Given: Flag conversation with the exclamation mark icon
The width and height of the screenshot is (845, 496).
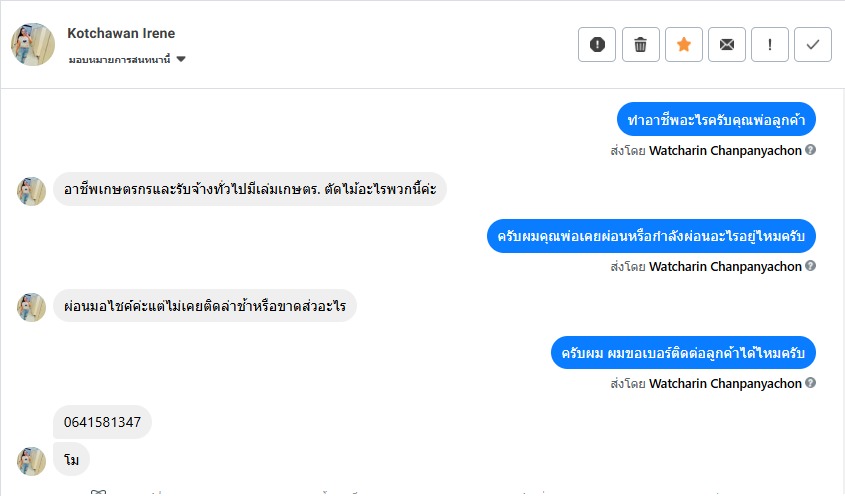Looking at the screenshot, I should [x=770, y=44].
